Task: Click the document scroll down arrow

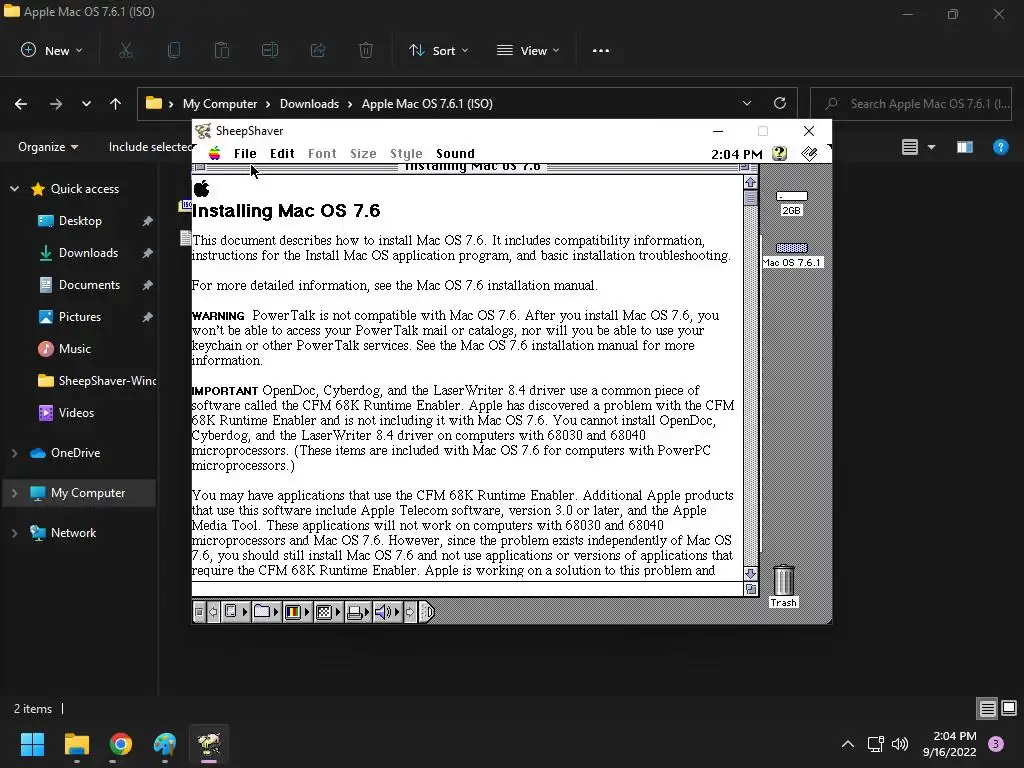Action: point(750,573)
